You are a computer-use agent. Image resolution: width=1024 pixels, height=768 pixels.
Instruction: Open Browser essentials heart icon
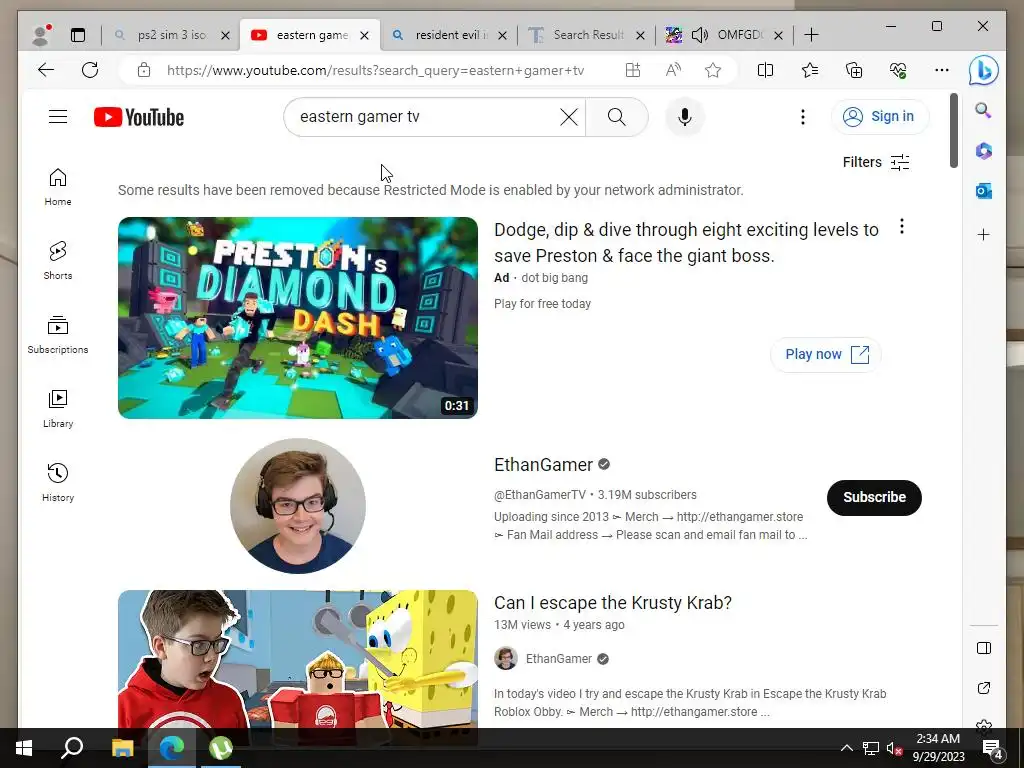[x=898, y=71]
